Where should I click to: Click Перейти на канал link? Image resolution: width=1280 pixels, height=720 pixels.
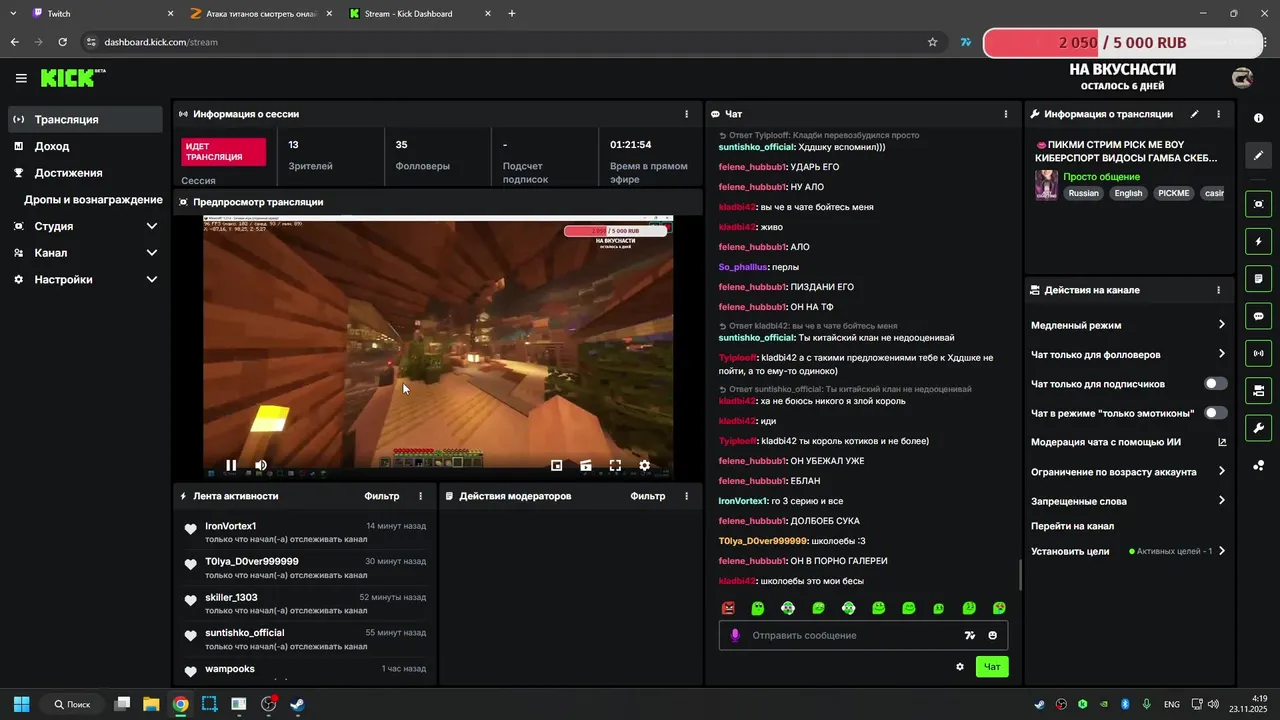1072,526
